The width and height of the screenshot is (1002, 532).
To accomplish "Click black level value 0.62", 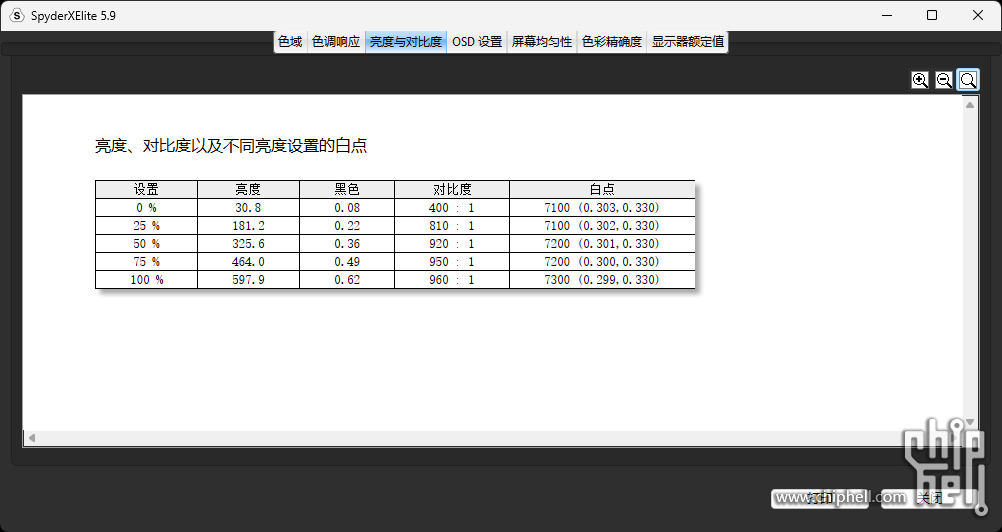I will tap(347, 279).
